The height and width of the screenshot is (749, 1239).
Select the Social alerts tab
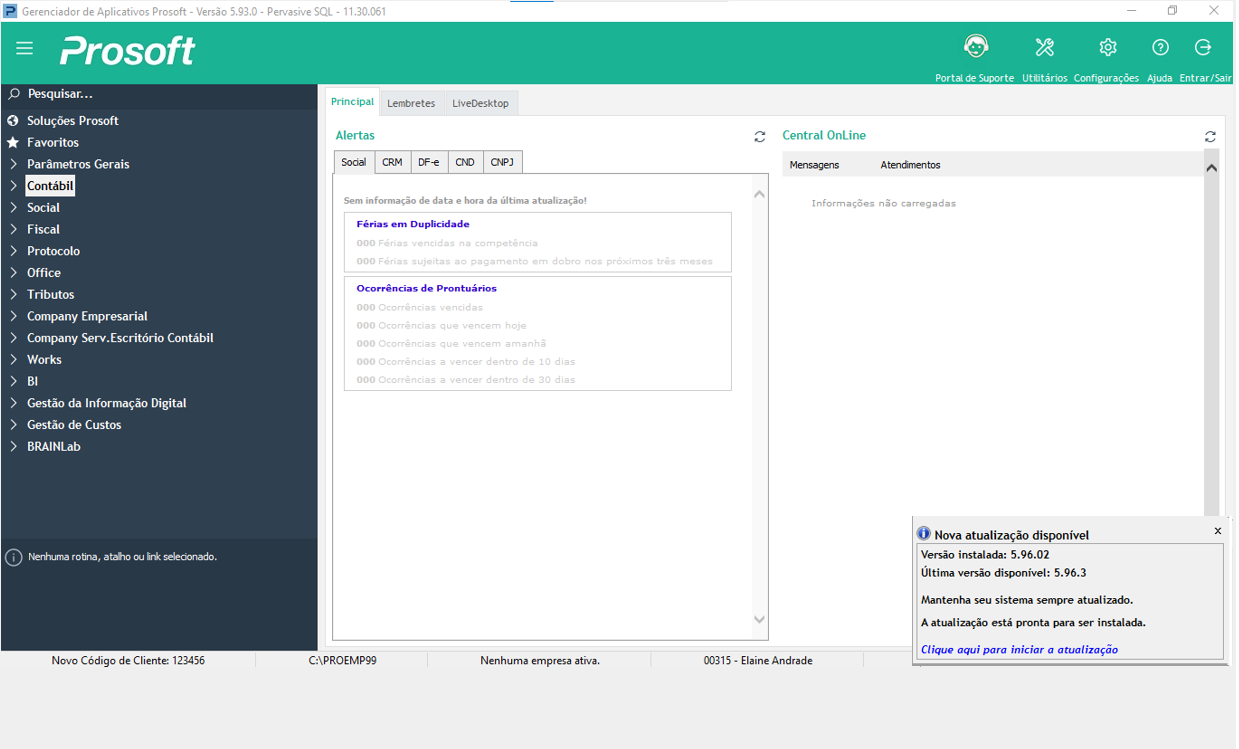[x=354, y=162]
